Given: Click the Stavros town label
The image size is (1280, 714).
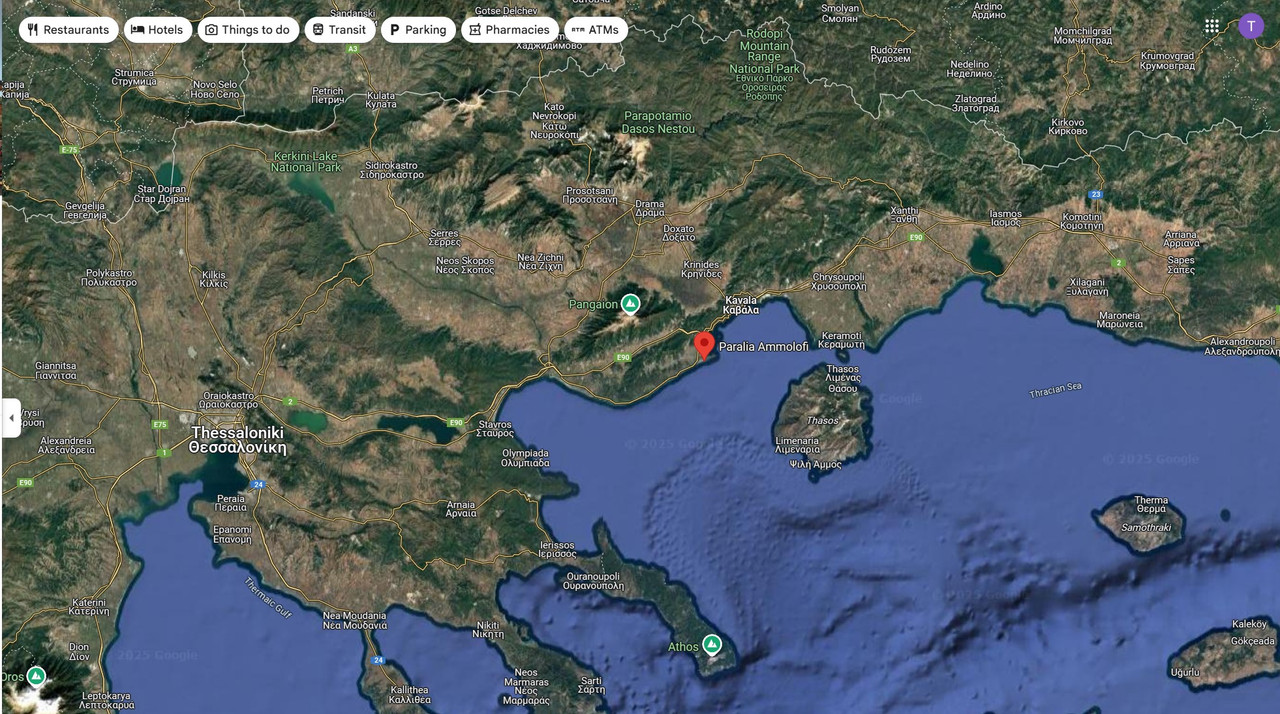Looking at the screenshot, I should pos(495,428).
